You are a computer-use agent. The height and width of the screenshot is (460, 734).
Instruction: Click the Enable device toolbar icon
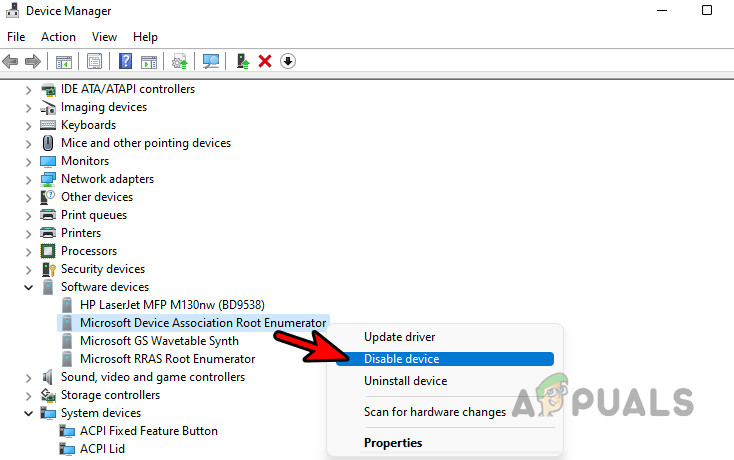pos(242,61)
